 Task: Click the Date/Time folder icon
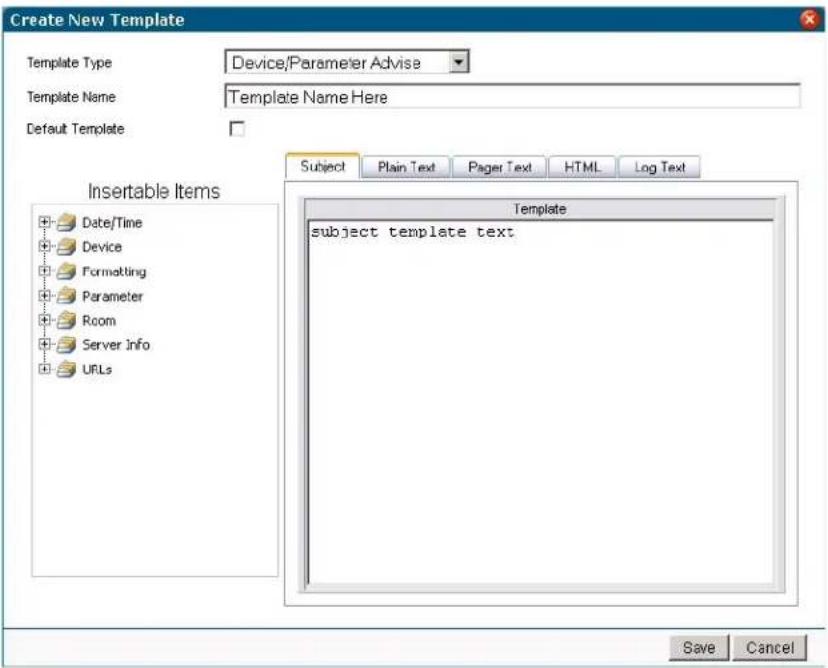(67, 223)
